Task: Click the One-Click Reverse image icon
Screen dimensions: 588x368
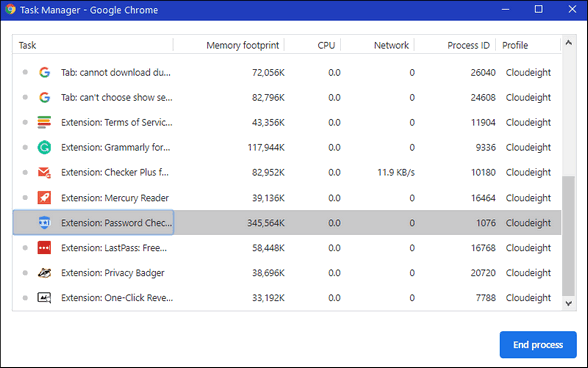Action: pyautogui.click(x=44, y=298)
